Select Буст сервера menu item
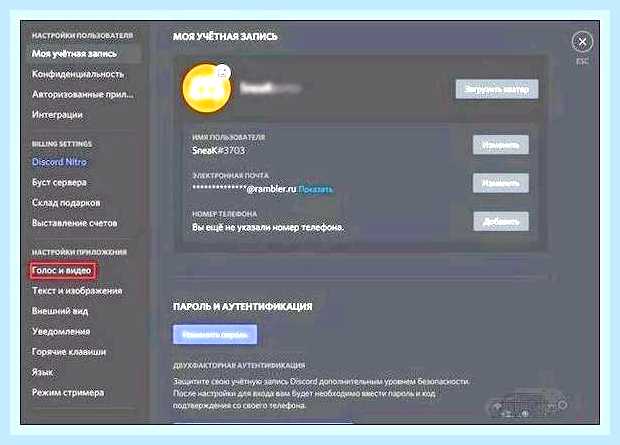 coord(59,182)
